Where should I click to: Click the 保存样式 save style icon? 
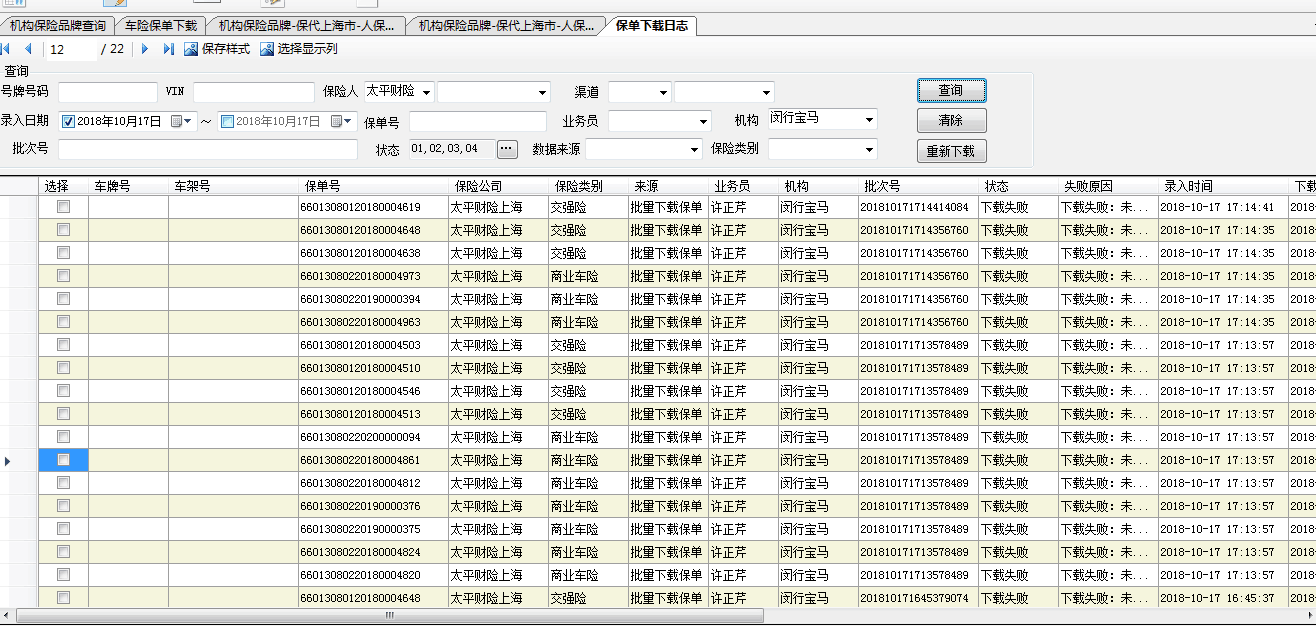(x=191, y=49)
